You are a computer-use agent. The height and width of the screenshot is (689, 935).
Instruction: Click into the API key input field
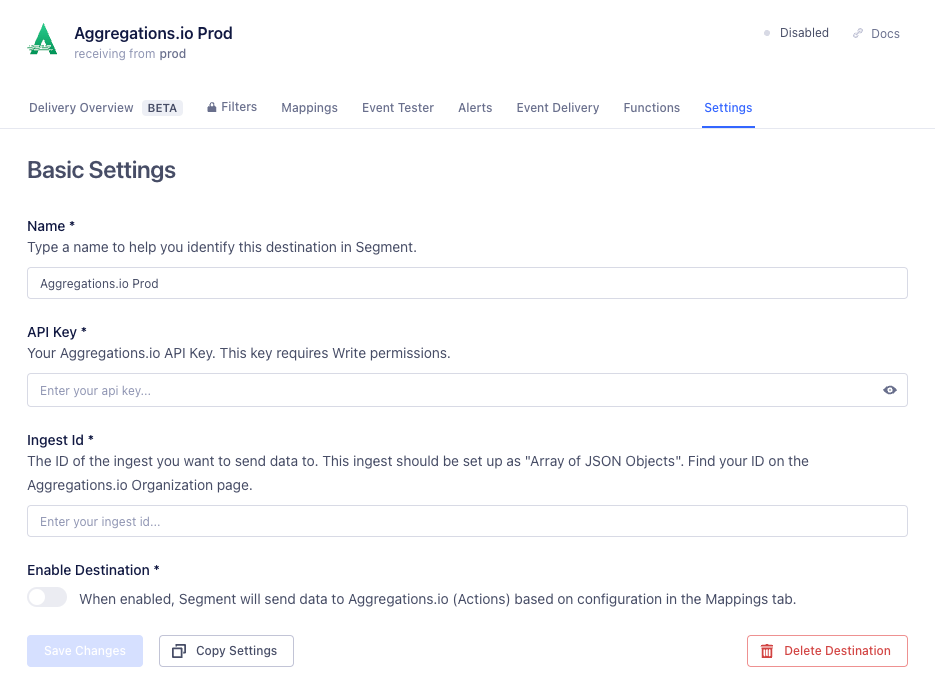pos(450,390)
